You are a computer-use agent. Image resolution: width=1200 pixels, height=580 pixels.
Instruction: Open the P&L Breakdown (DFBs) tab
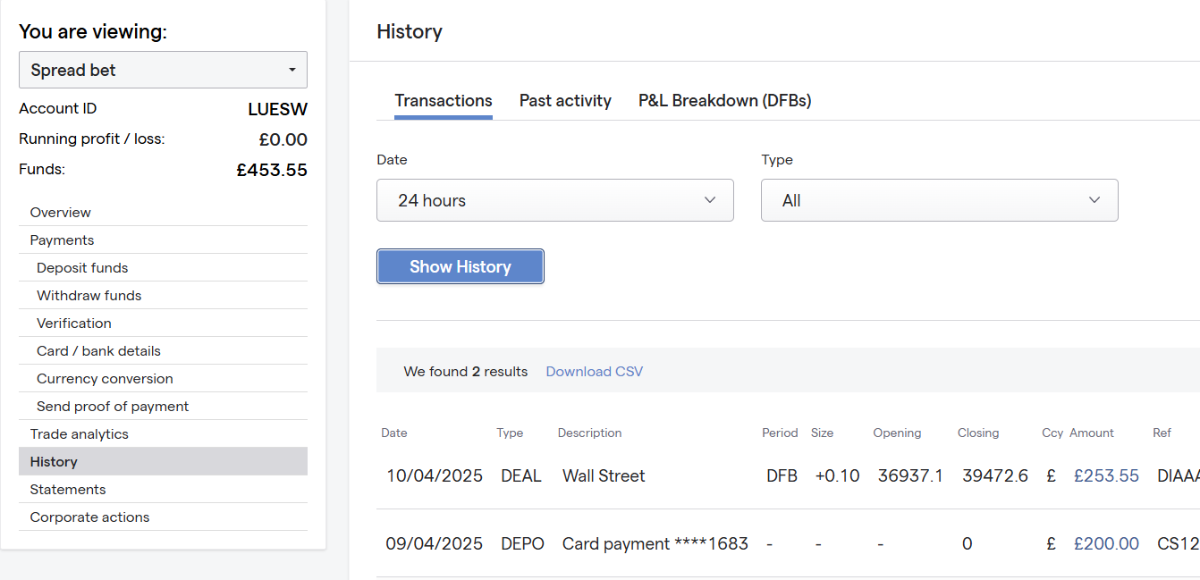point(724,101)
